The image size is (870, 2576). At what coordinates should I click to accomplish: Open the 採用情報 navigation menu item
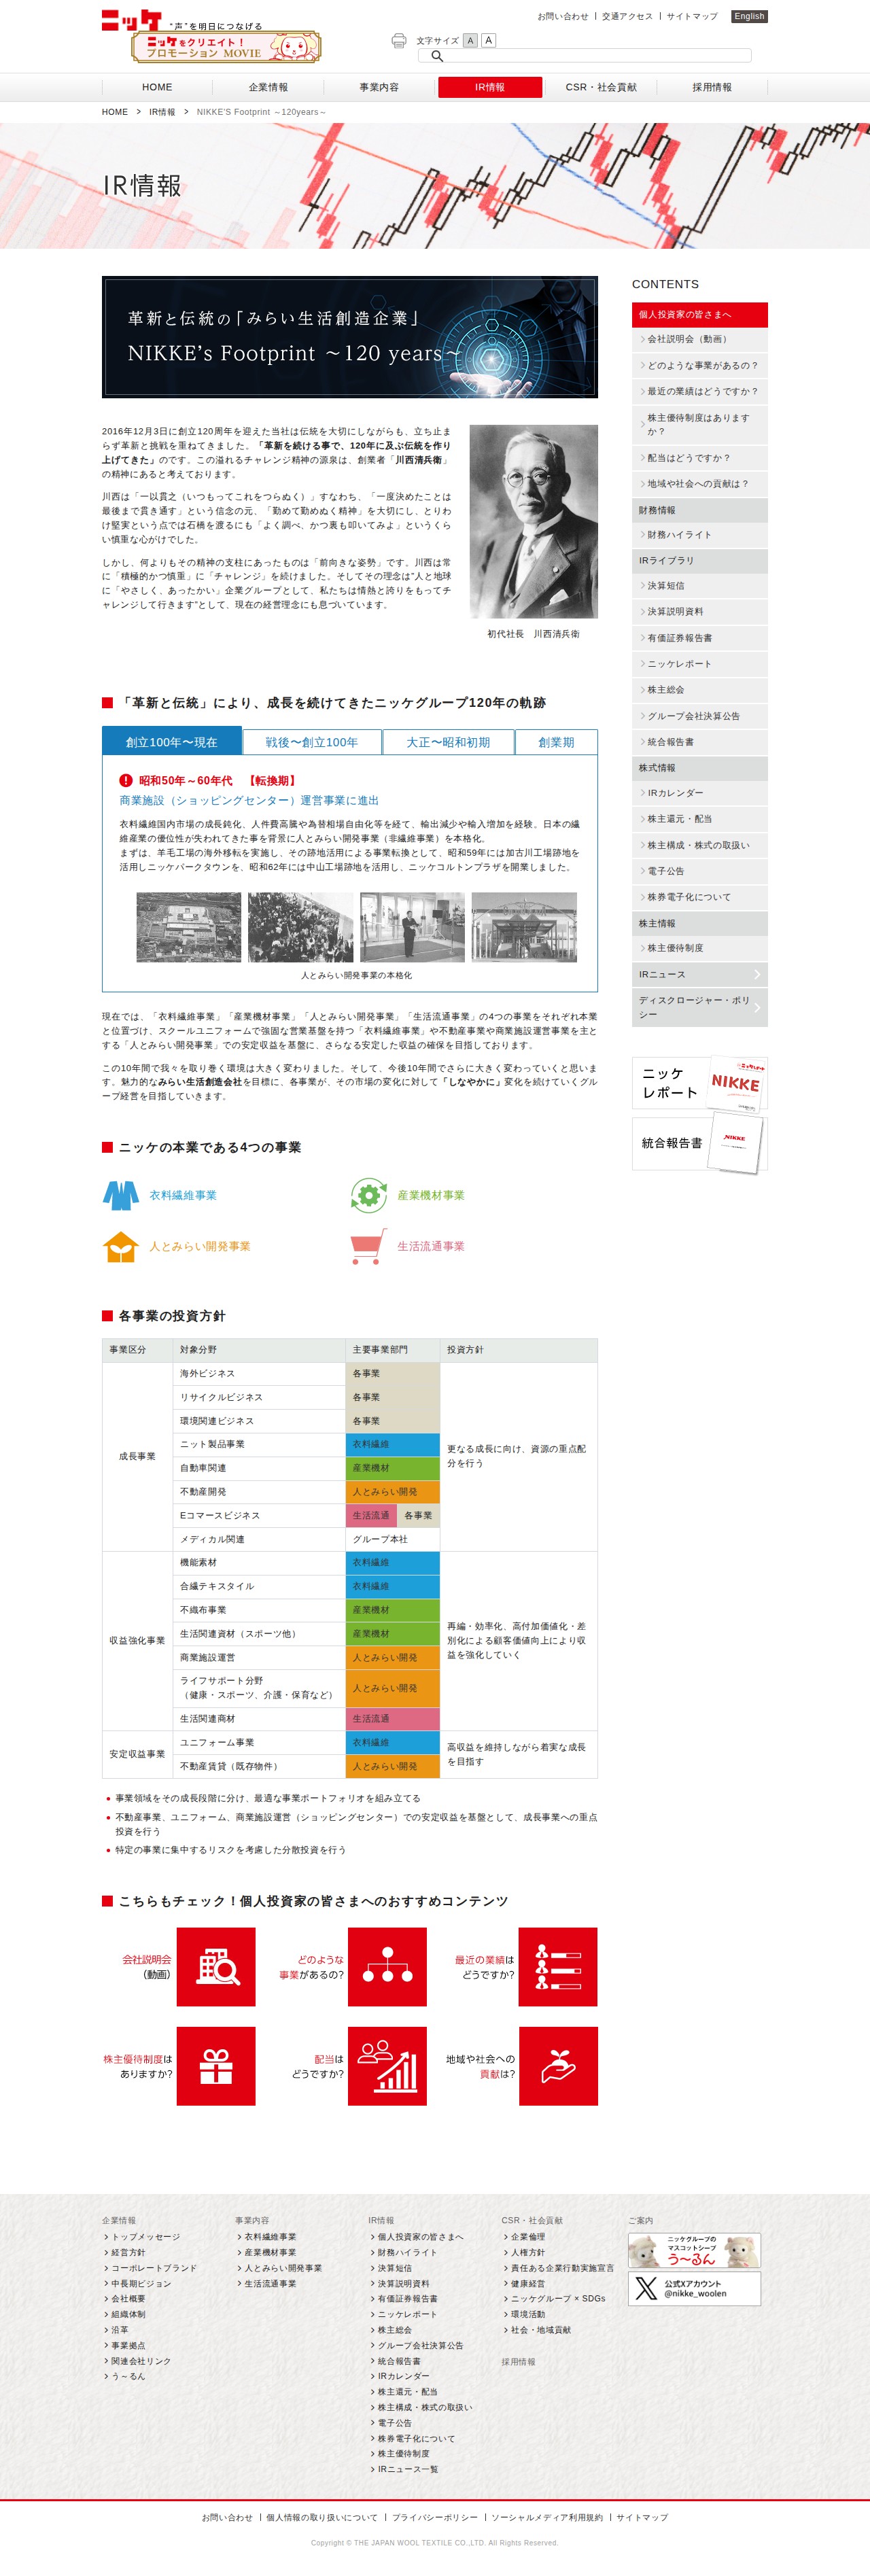click(x=712, y=87)
